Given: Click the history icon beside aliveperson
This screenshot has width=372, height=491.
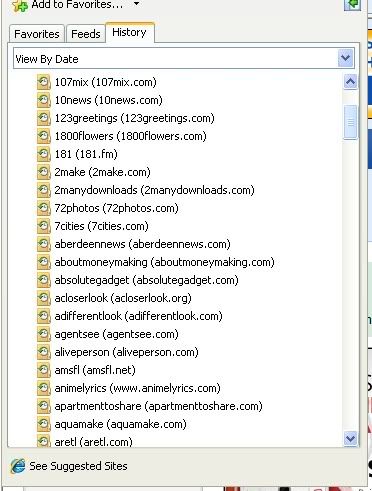Looking at the screenshot, I should pos(43,352).
